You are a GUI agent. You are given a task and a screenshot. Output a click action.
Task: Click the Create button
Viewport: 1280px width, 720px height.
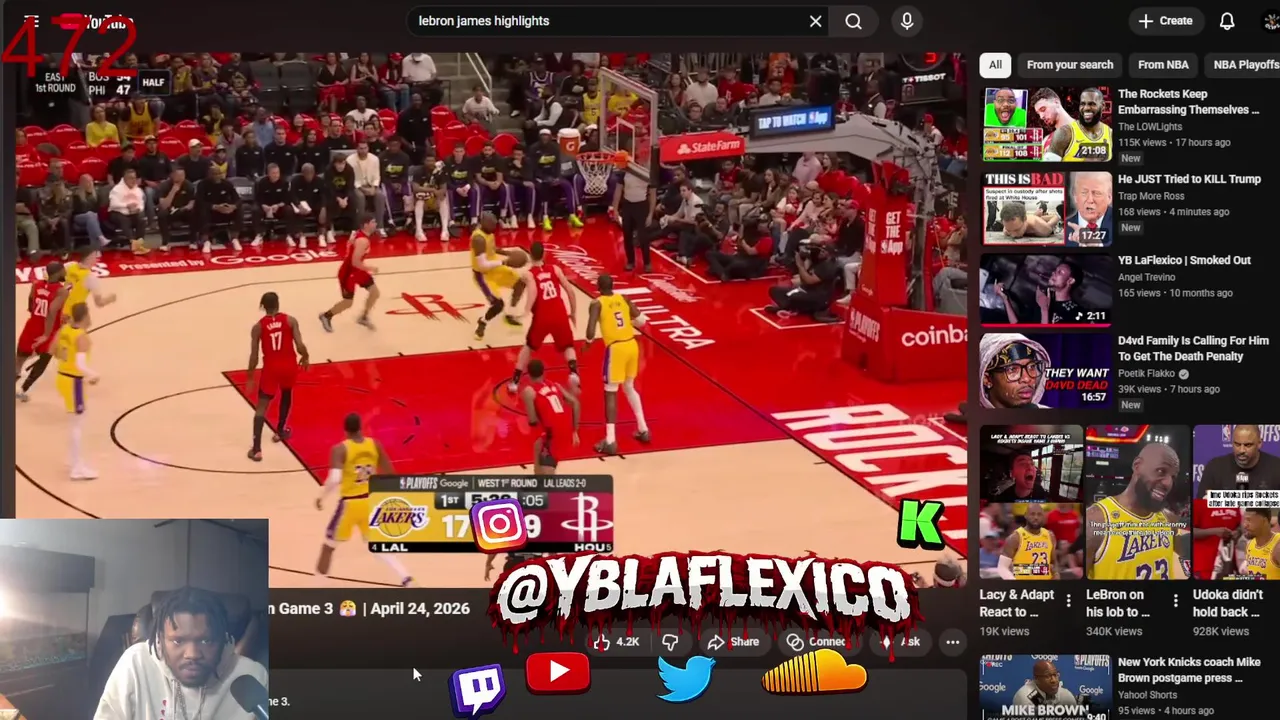1166,21
